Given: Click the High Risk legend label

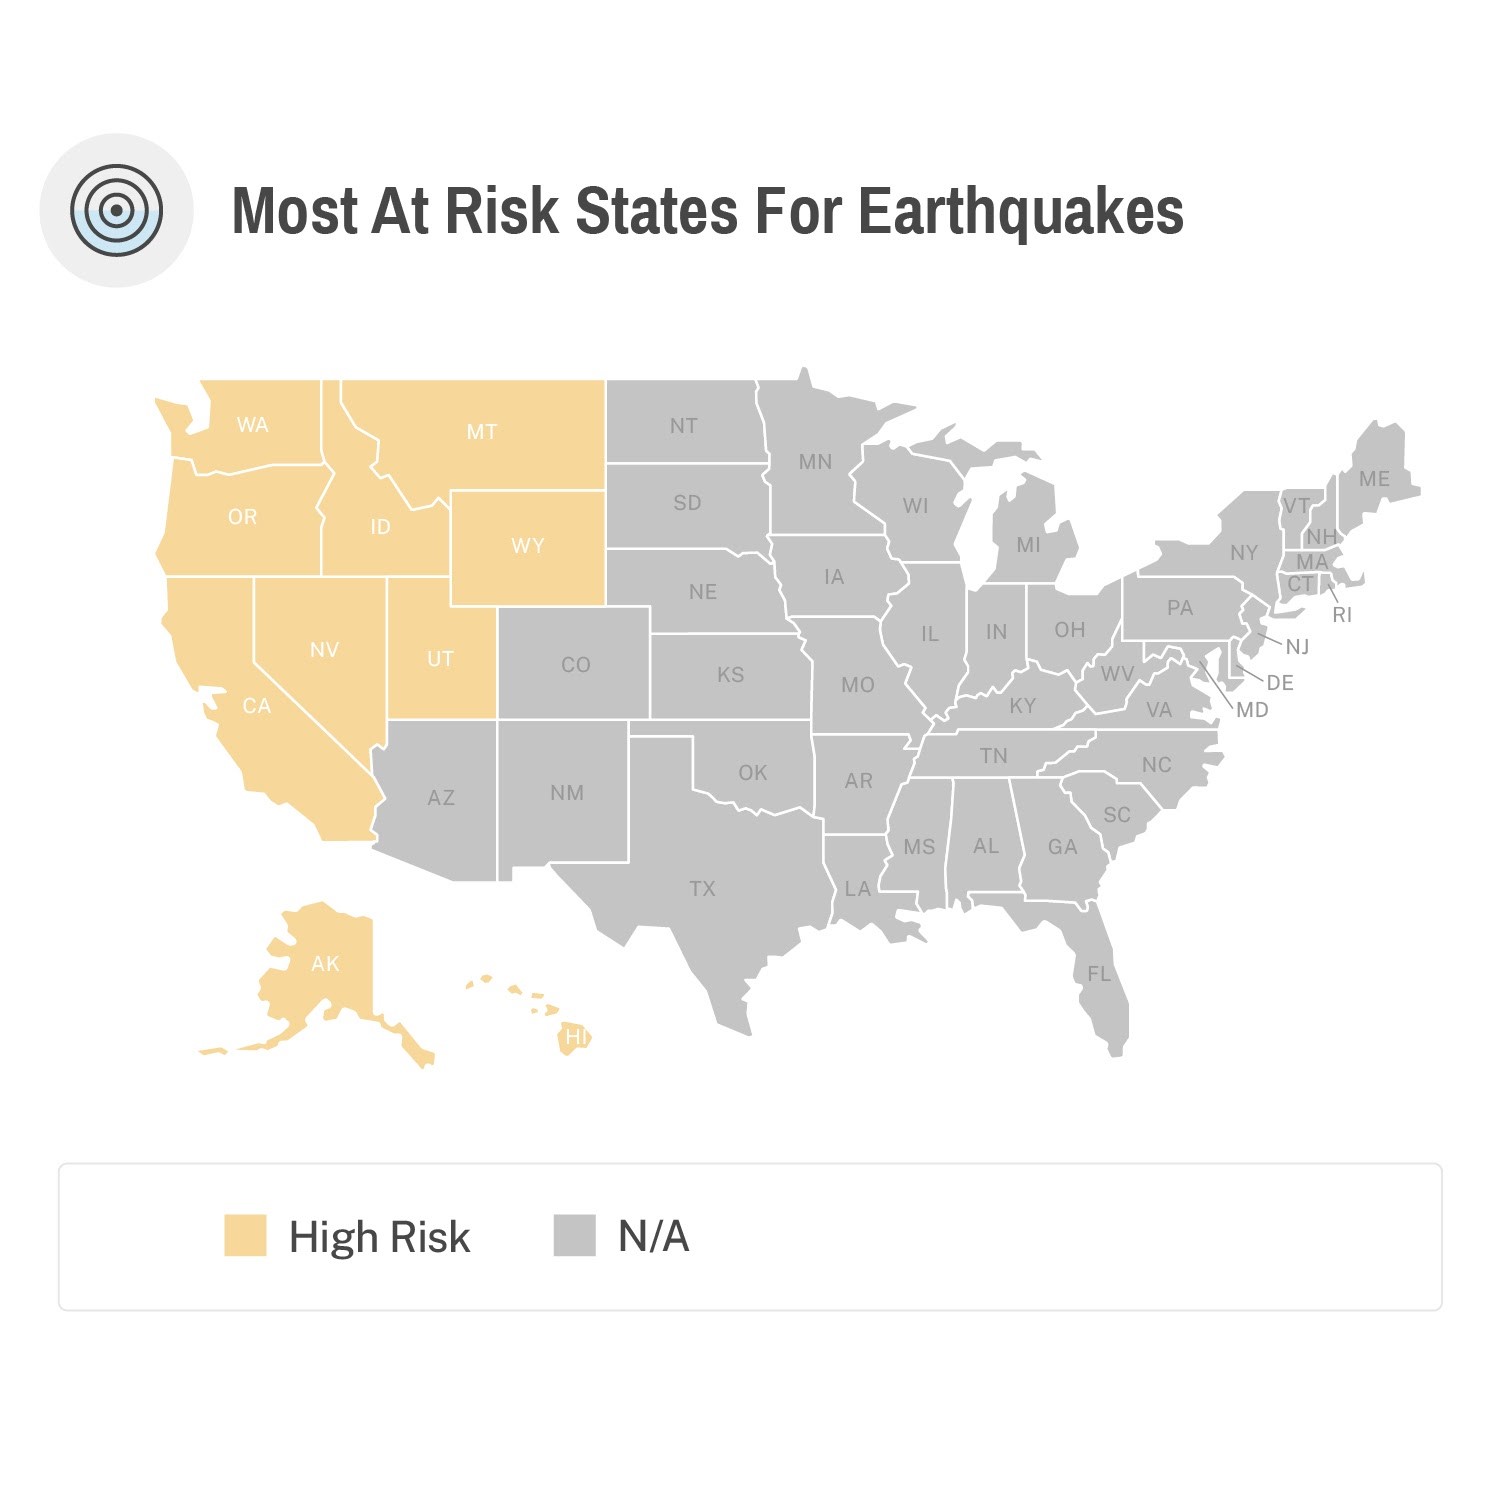Looking at the screenshot, I should point(379,1237).
